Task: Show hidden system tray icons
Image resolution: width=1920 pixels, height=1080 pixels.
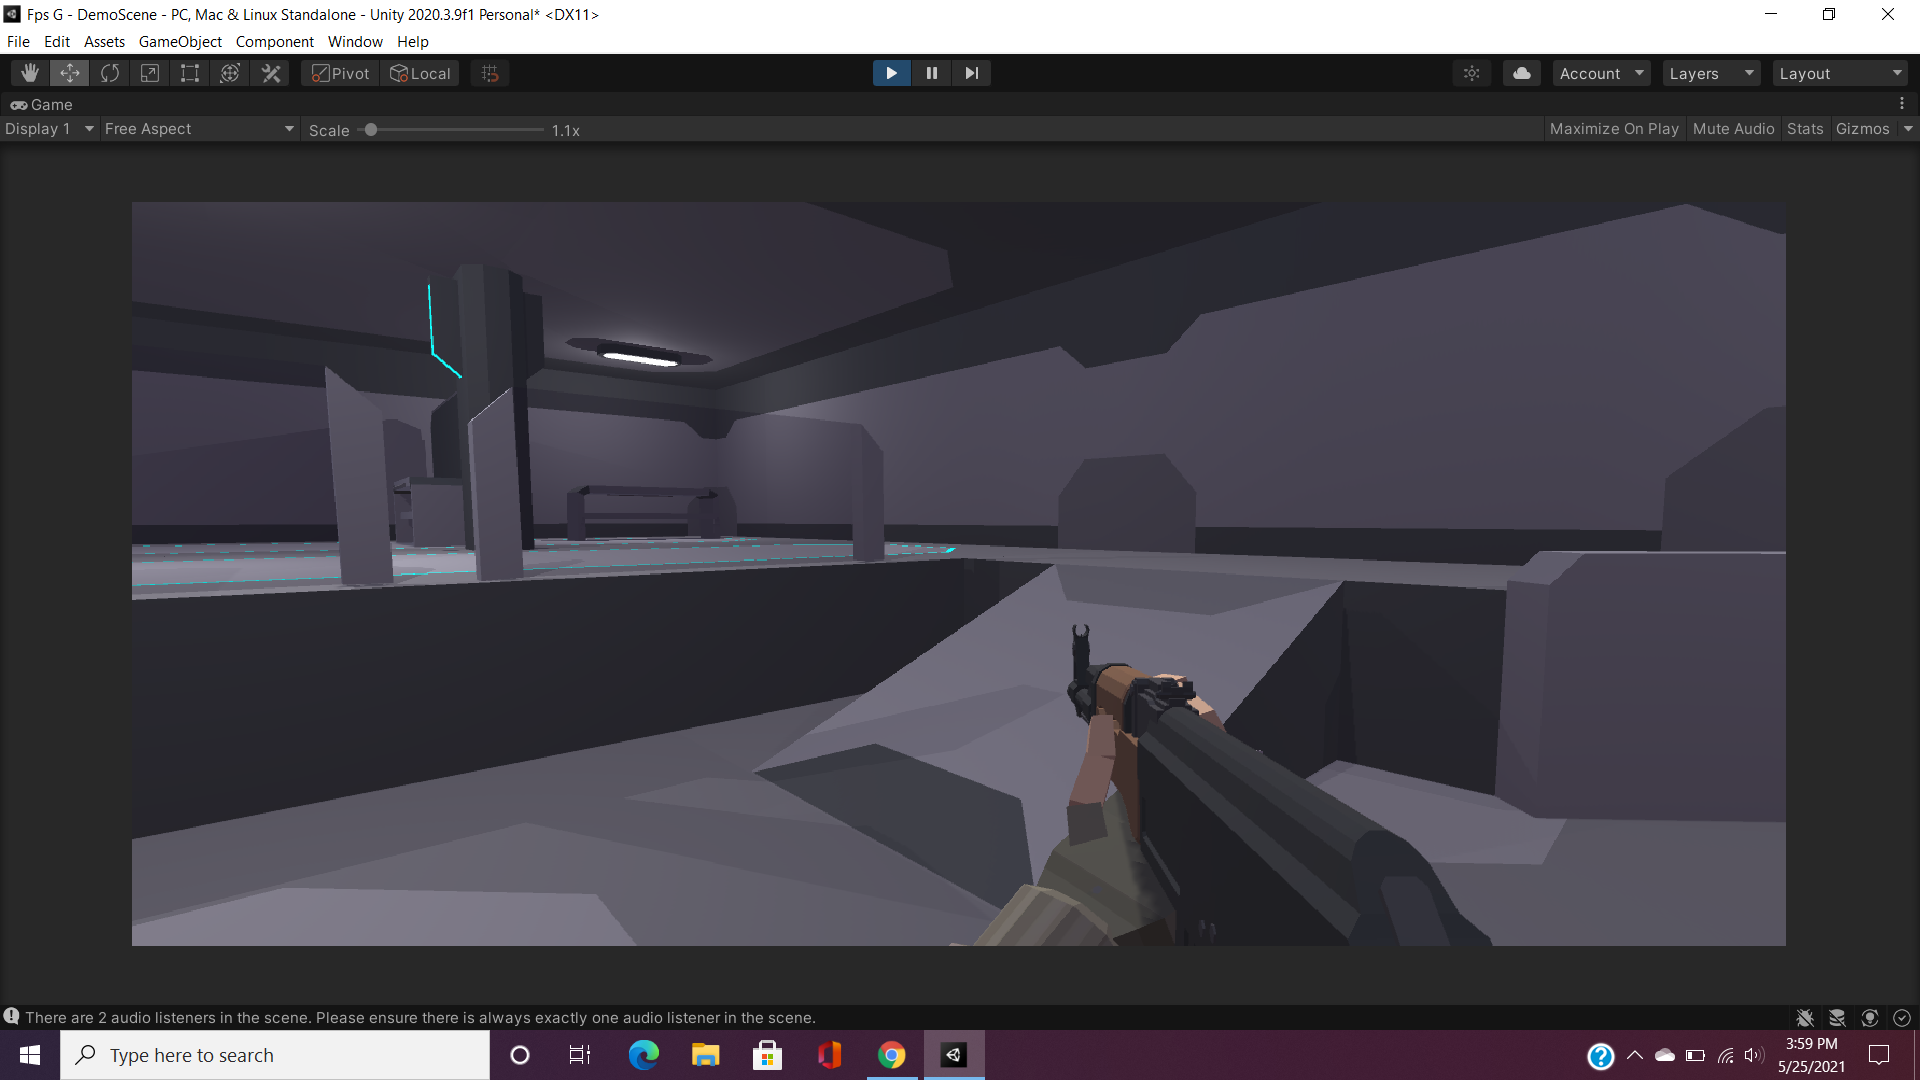Action: 1635,1055
